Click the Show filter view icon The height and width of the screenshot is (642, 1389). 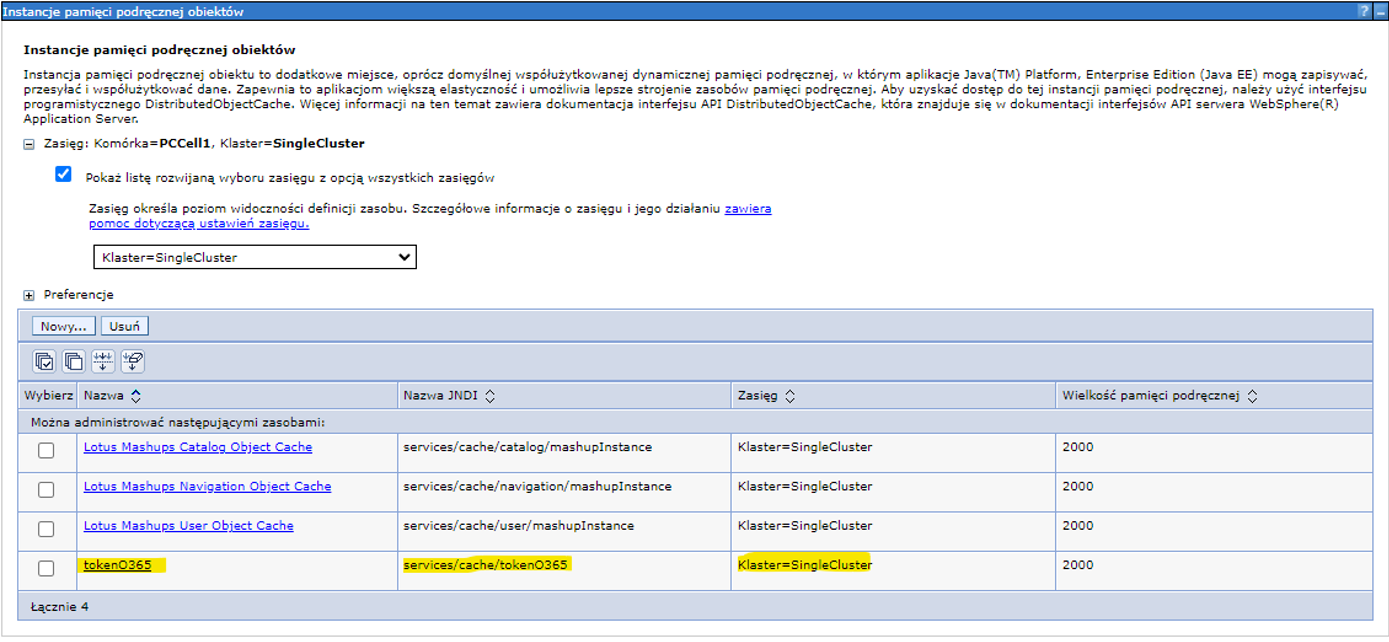103,361
